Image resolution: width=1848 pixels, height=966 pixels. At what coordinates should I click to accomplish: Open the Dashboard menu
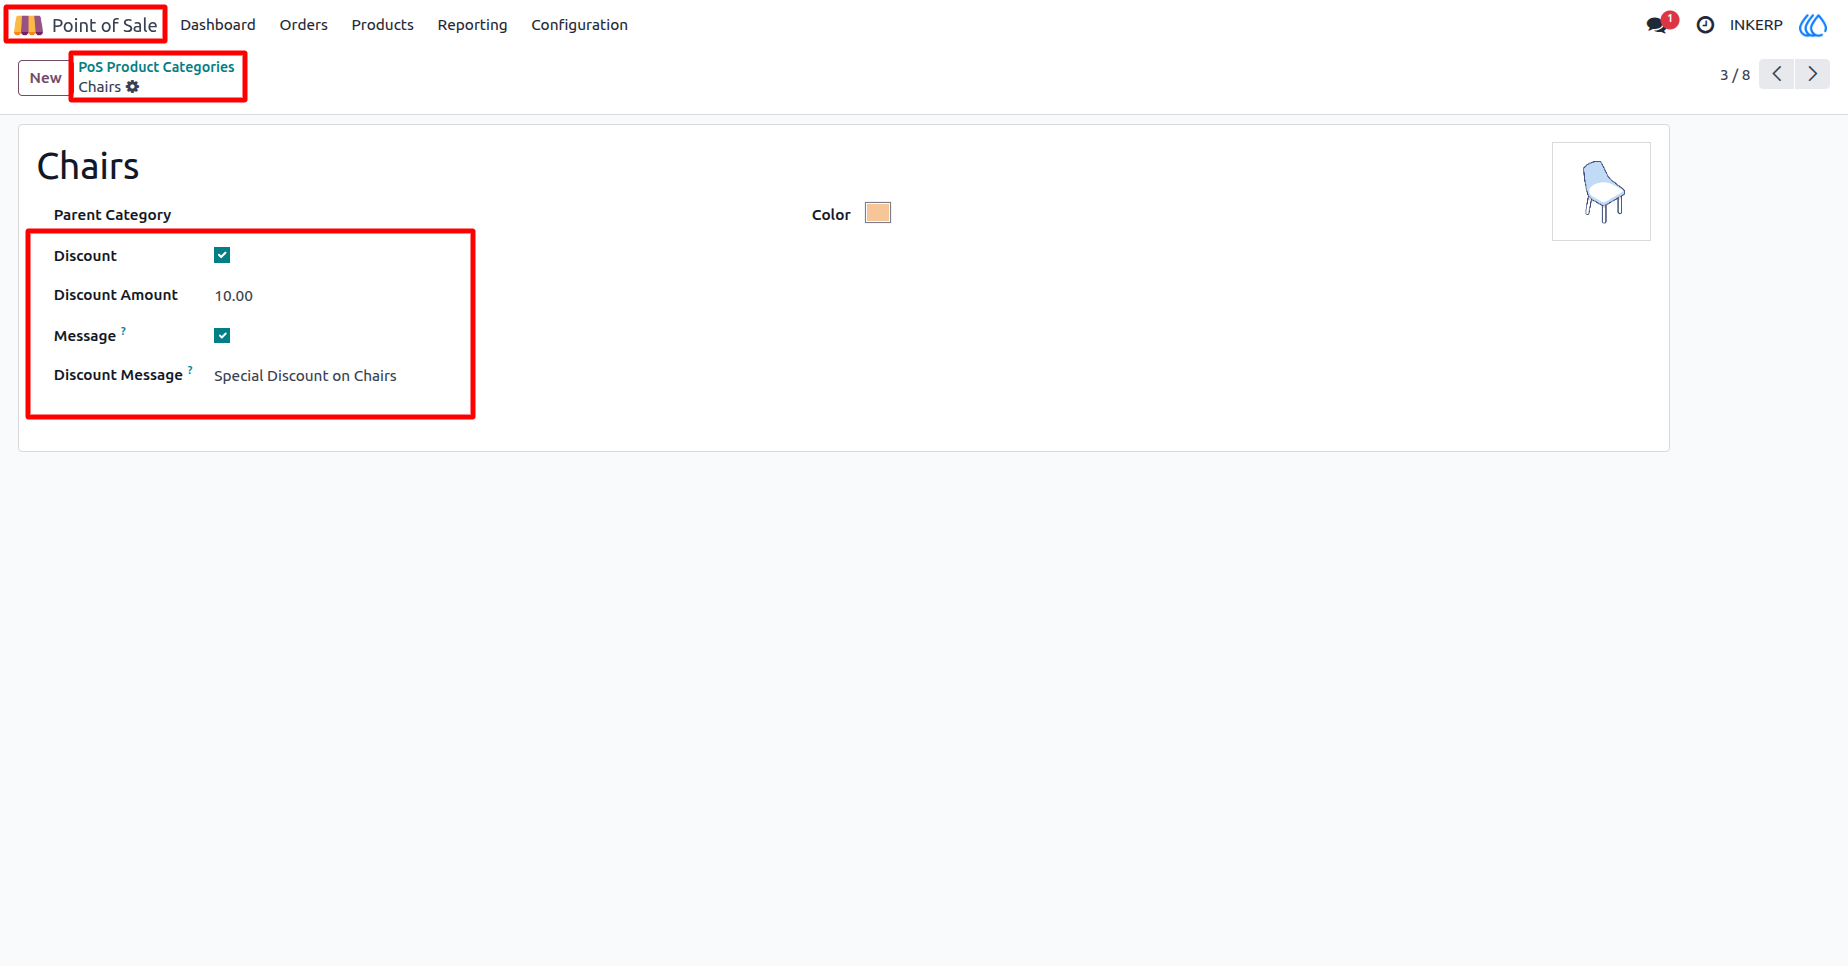pos(218,25)
